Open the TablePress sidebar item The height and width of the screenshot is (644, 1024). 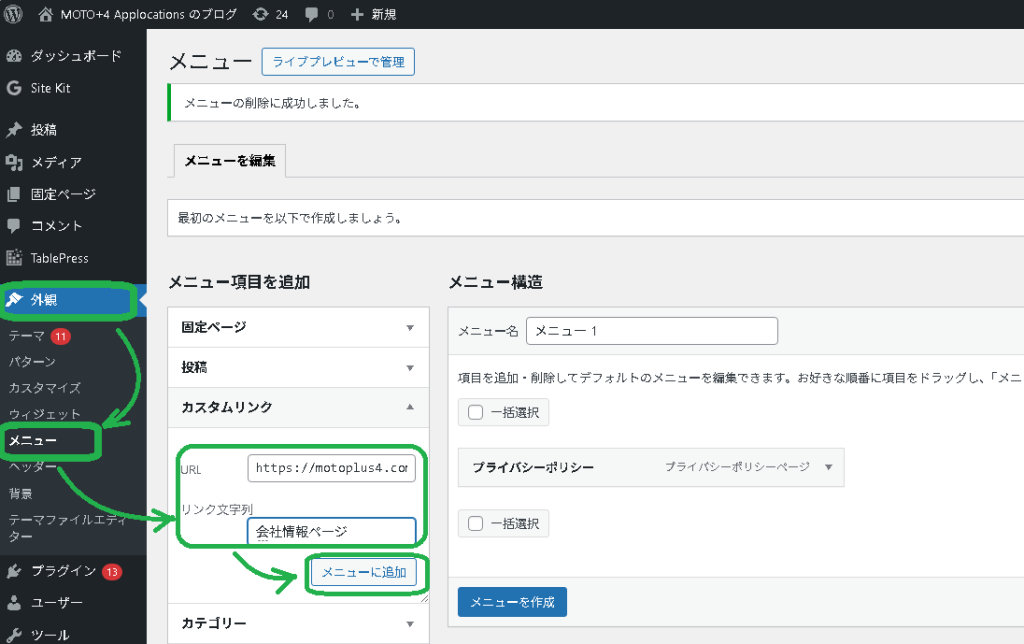click(x=59, y=258)
